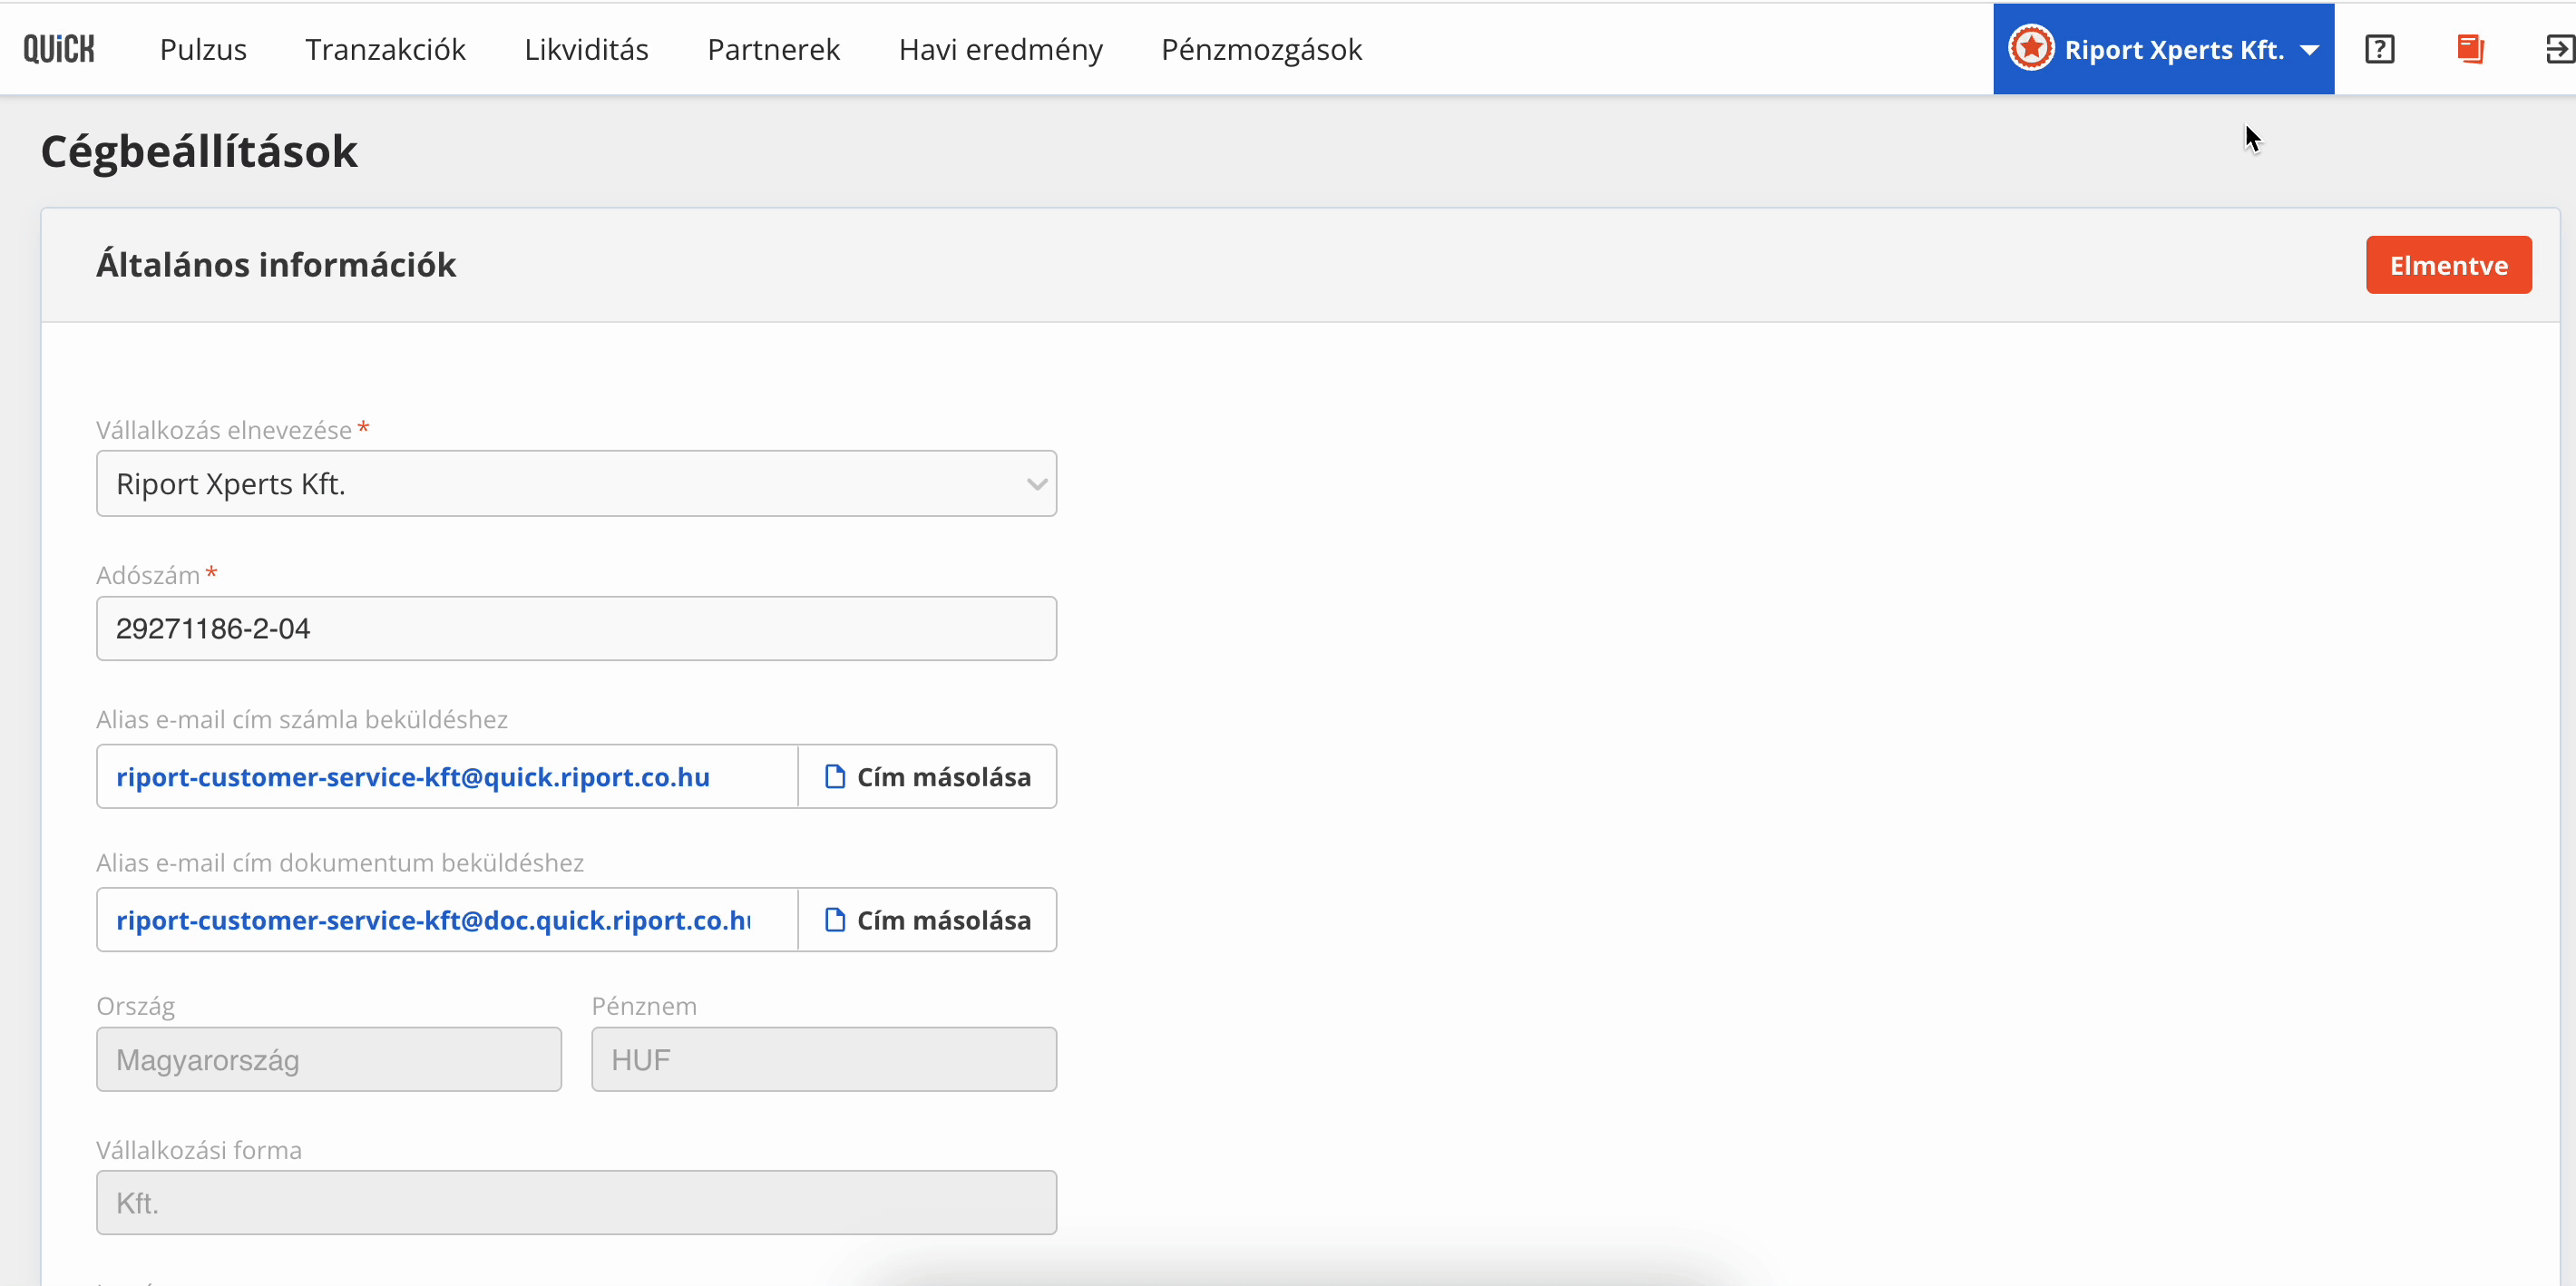
Task: Go to the Tranzakciók menu
Action: click(x=386, y=49)
